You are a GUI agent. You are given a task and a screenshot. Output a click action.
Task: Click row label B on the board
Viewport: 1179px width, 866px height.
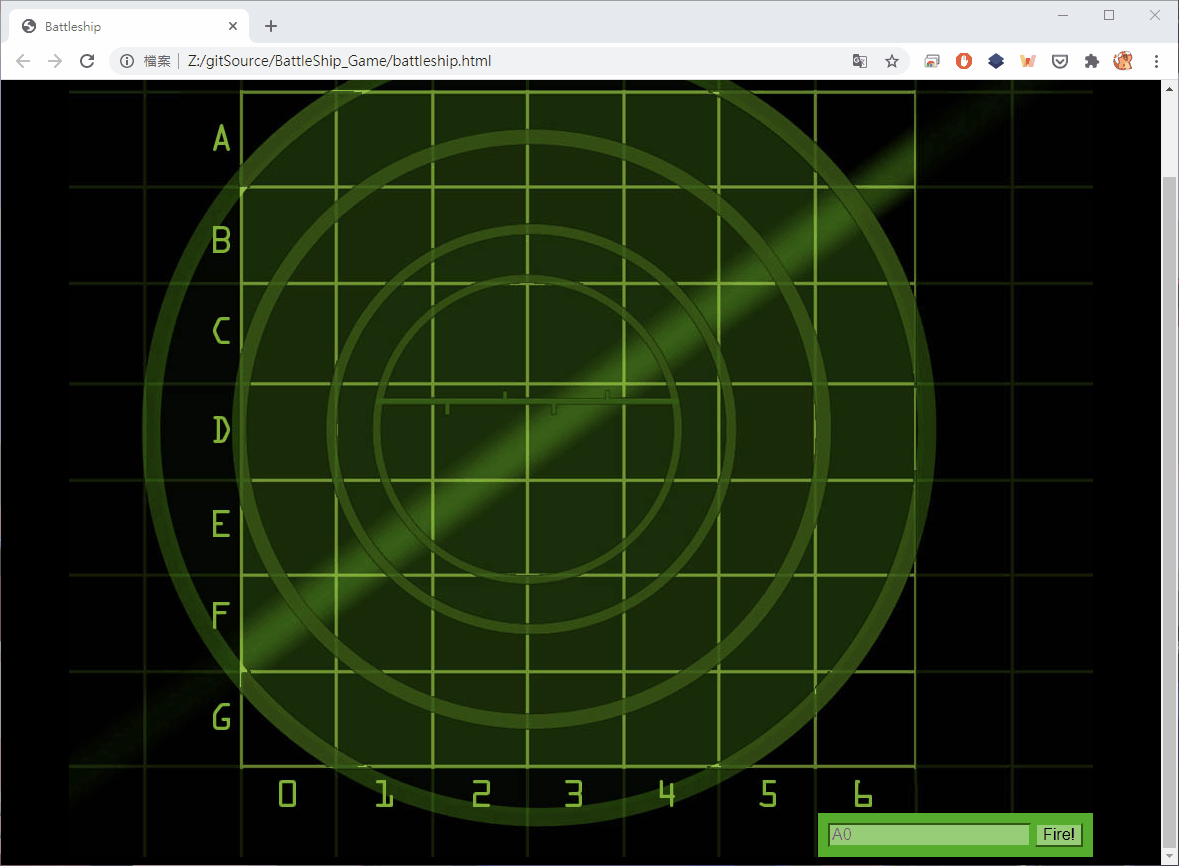pos(221,240)
